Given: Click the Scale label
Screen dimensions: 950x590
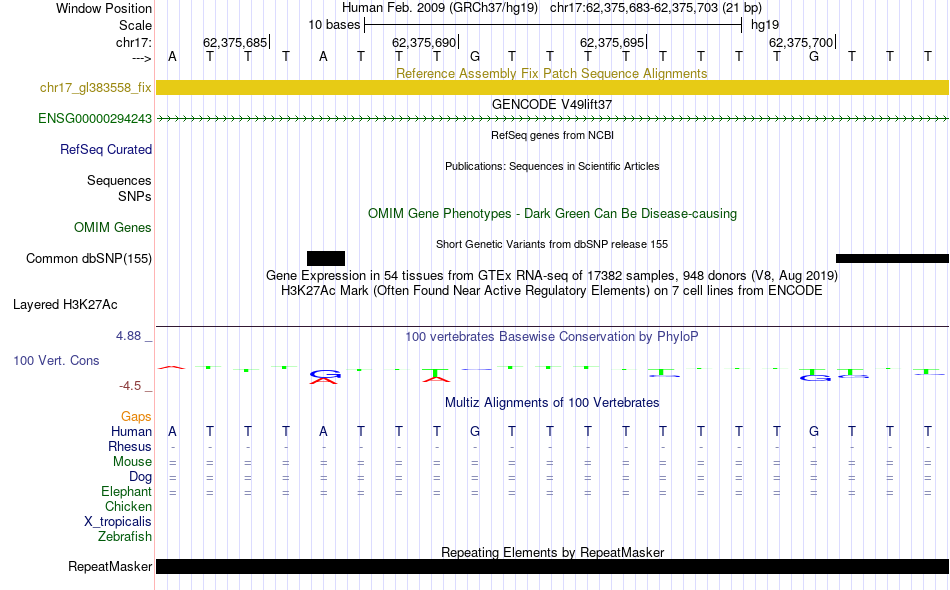Looking at the screenshot, I should click(135, 25).
